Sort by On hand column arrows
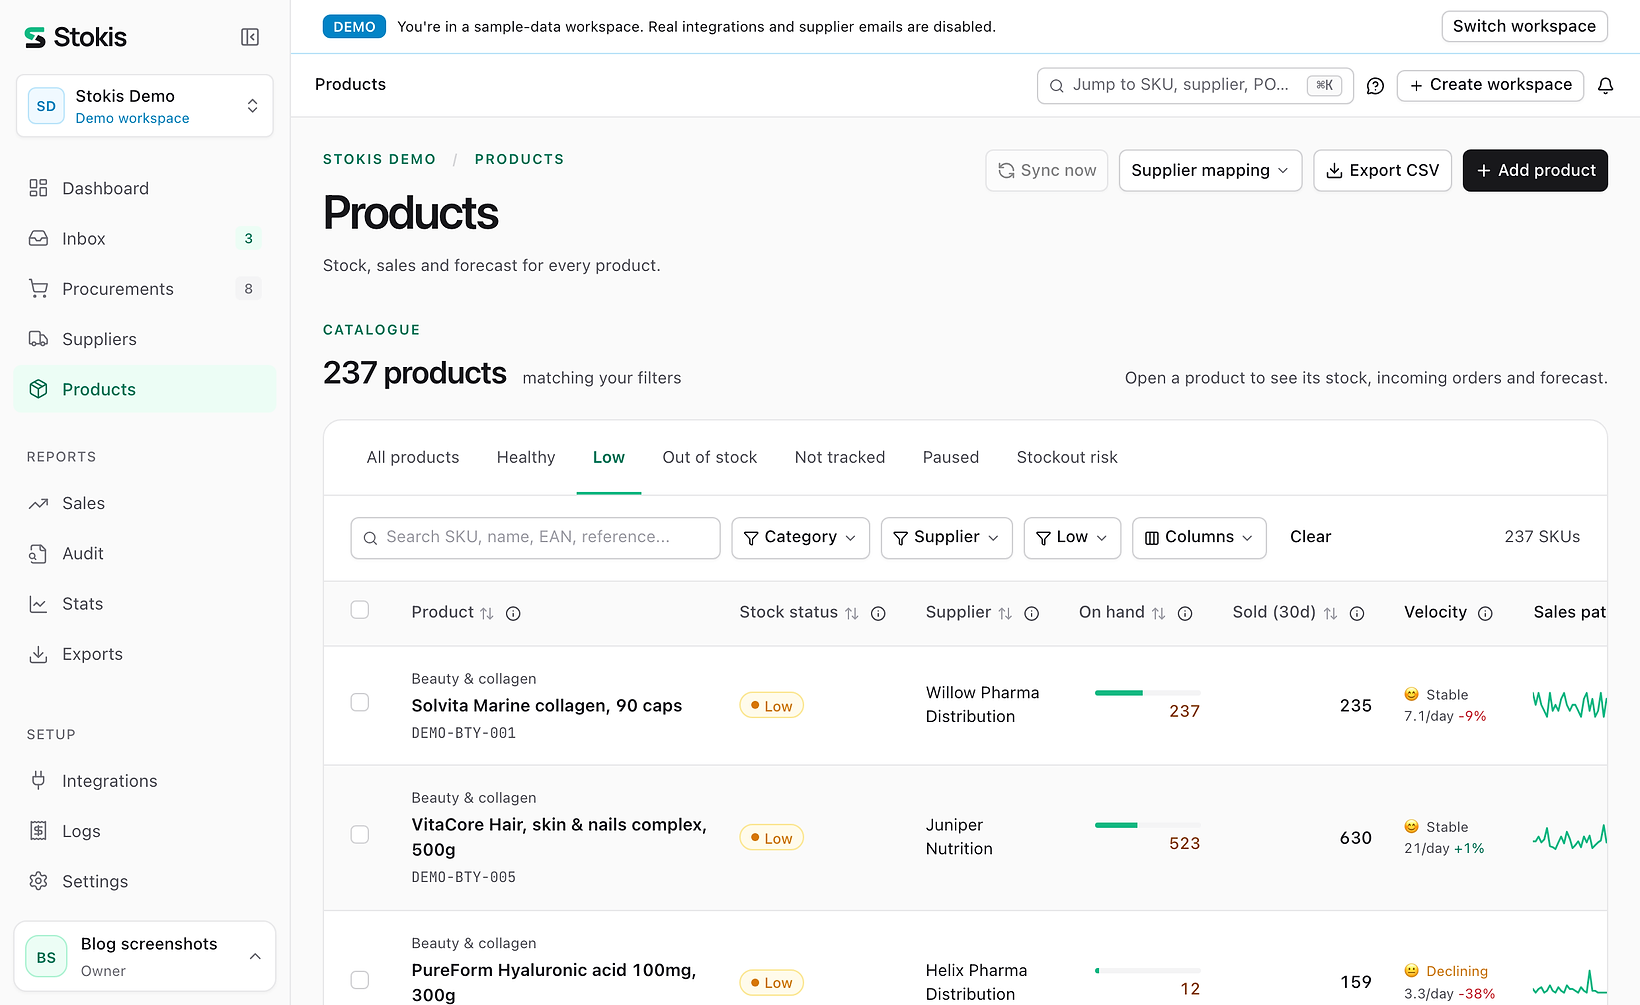The height and width of the screenshot is (1005, 1640). point(1158,613)
